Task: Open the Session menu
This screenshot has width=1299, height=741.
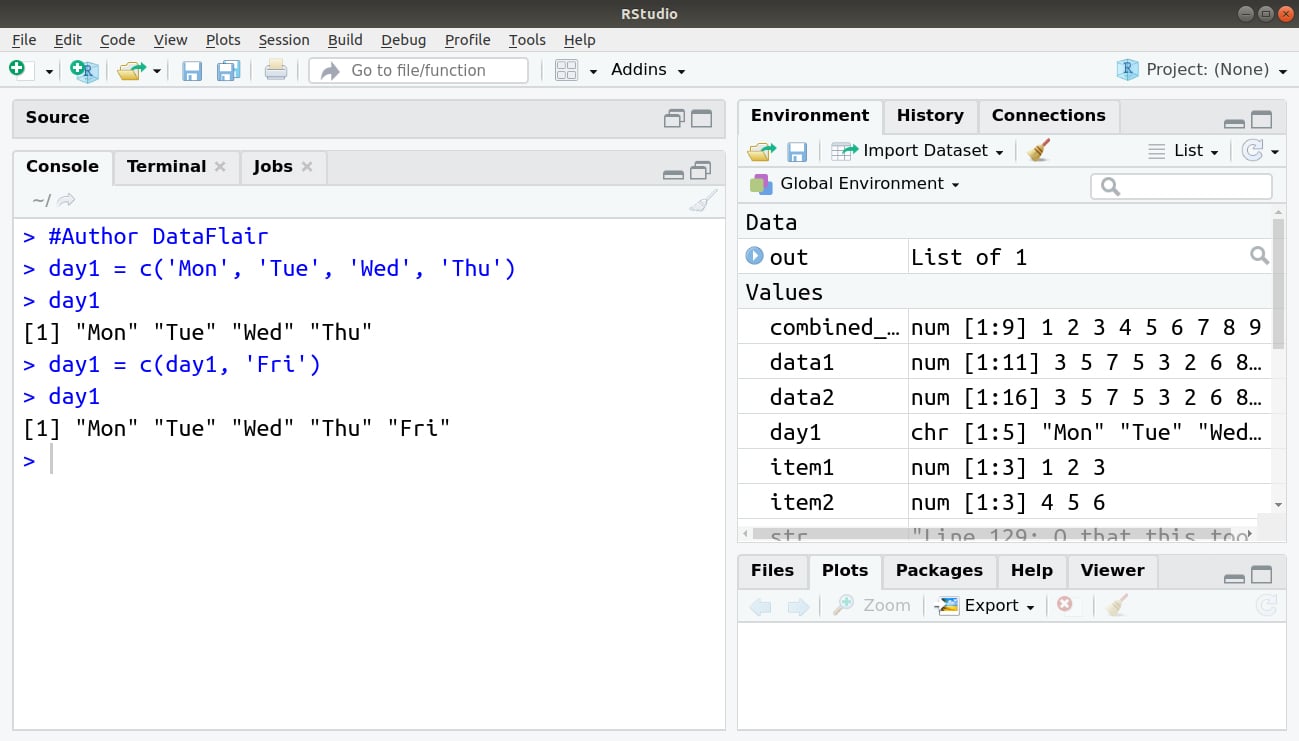Action: point(284,40)
